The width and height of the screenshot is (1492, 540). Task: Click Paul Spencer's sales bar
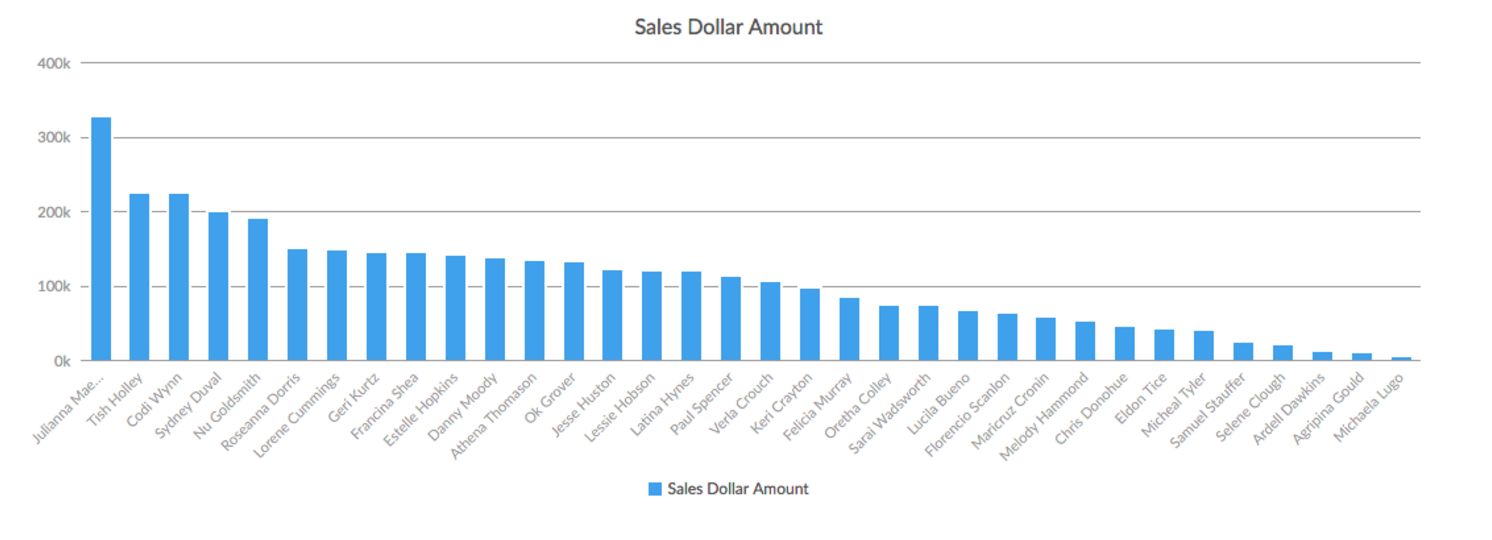(731, 318)
